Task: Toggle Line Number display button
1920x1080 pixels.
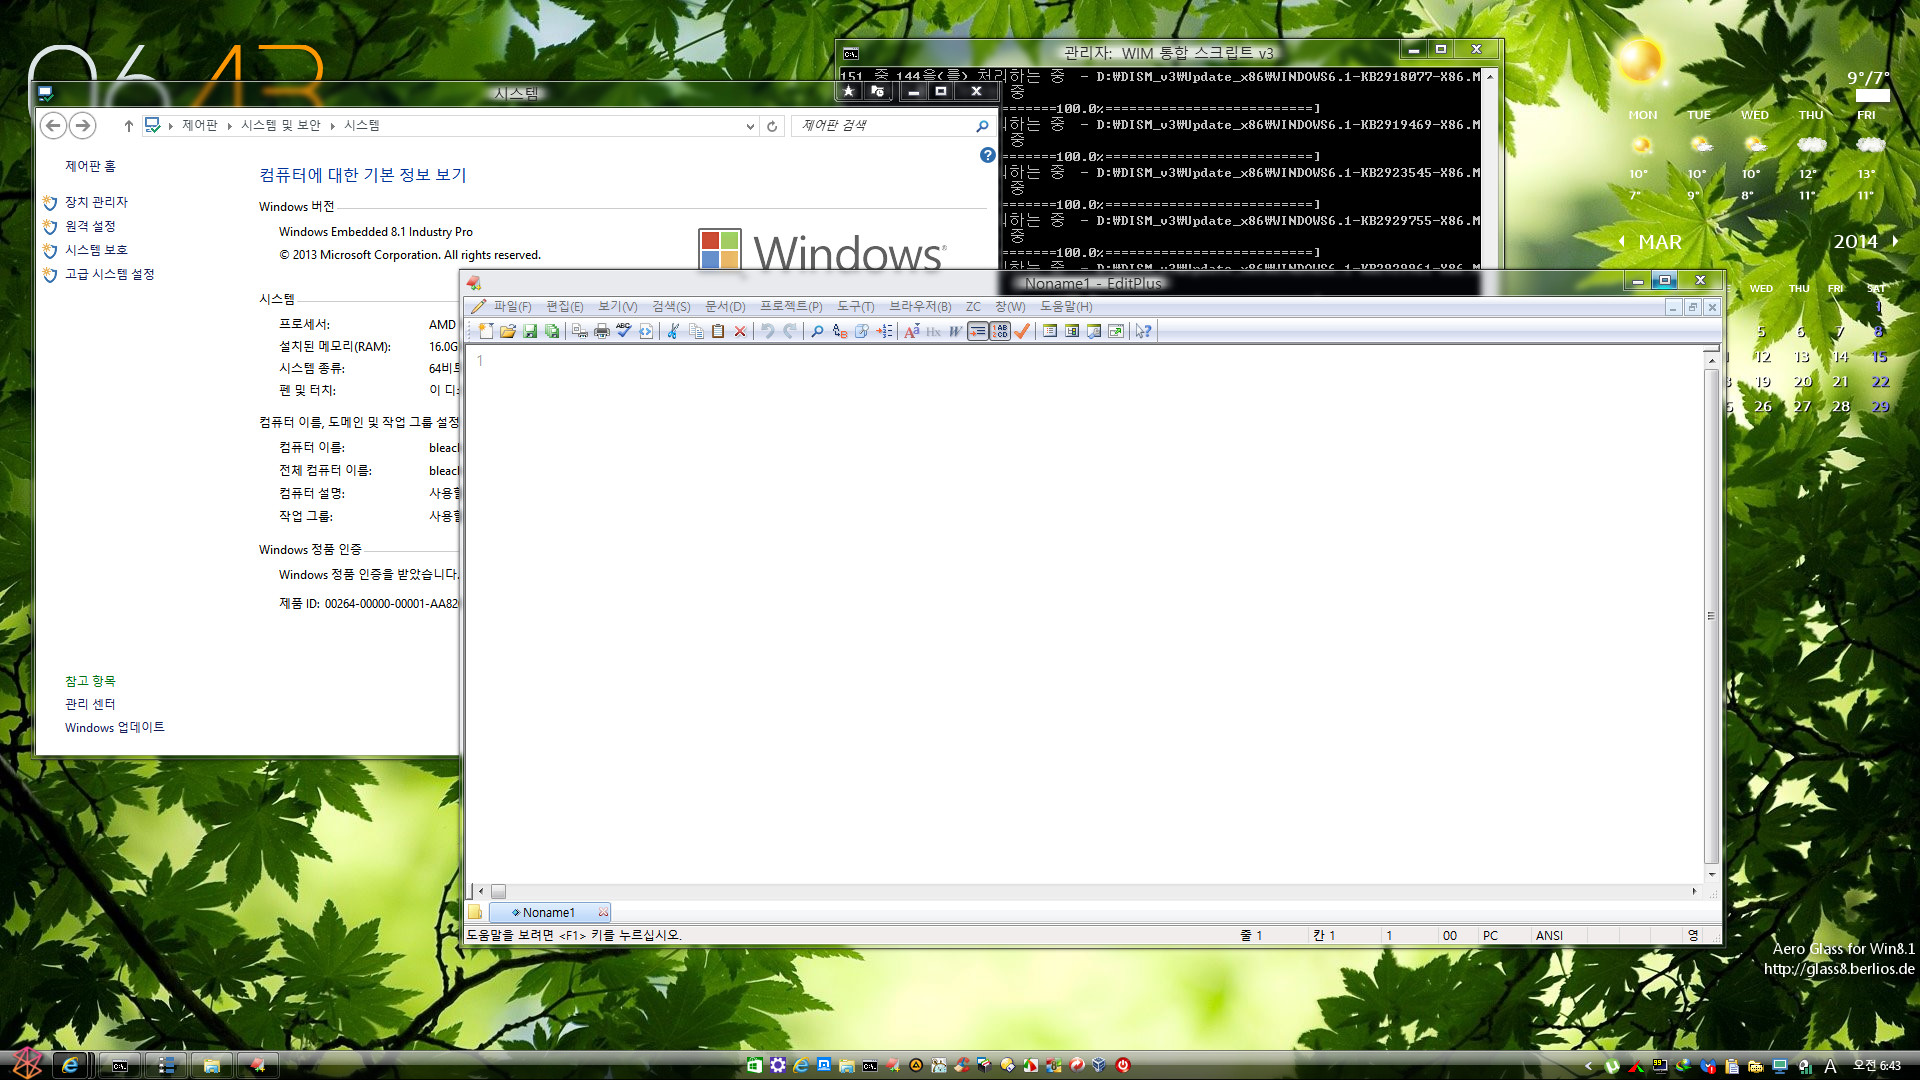Action: (1000, 331)
